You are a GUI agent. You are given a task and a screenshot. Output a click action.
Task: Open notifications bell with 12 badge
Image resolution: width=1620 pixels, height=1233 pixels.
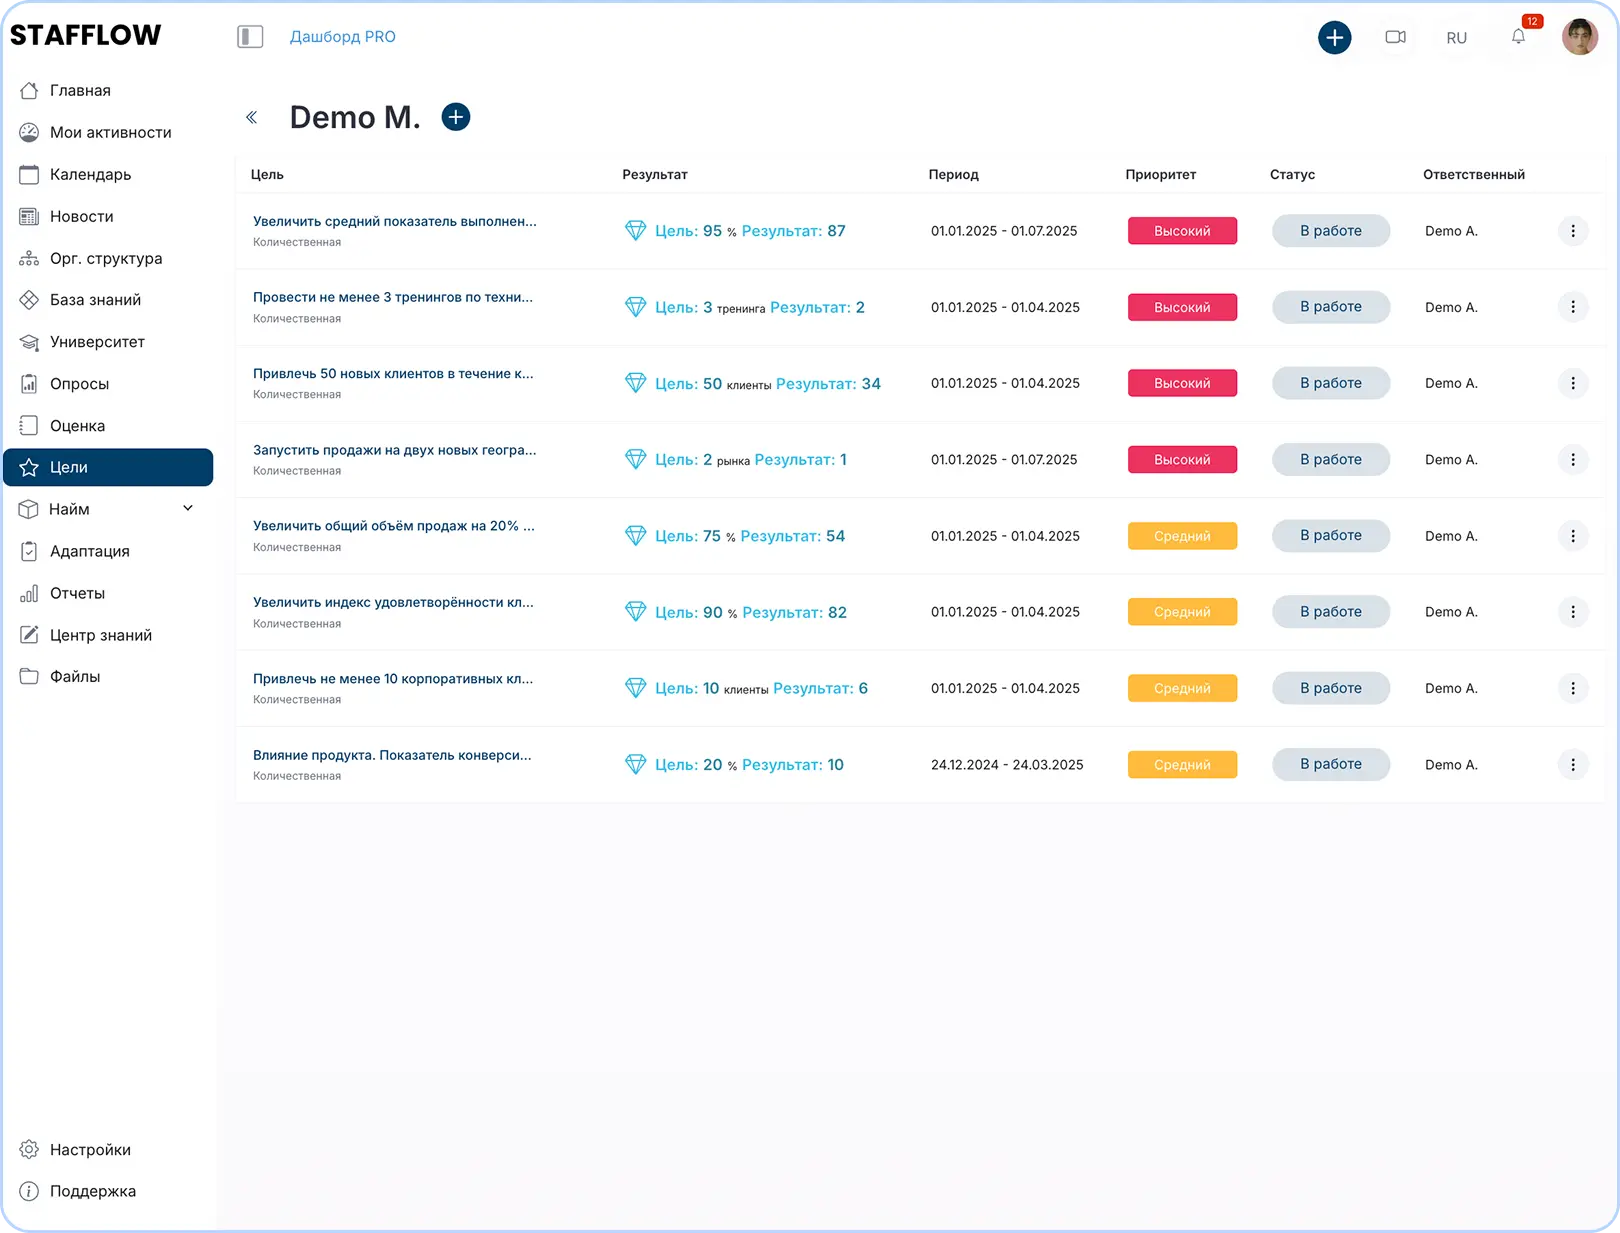(x=1518, y=37)
